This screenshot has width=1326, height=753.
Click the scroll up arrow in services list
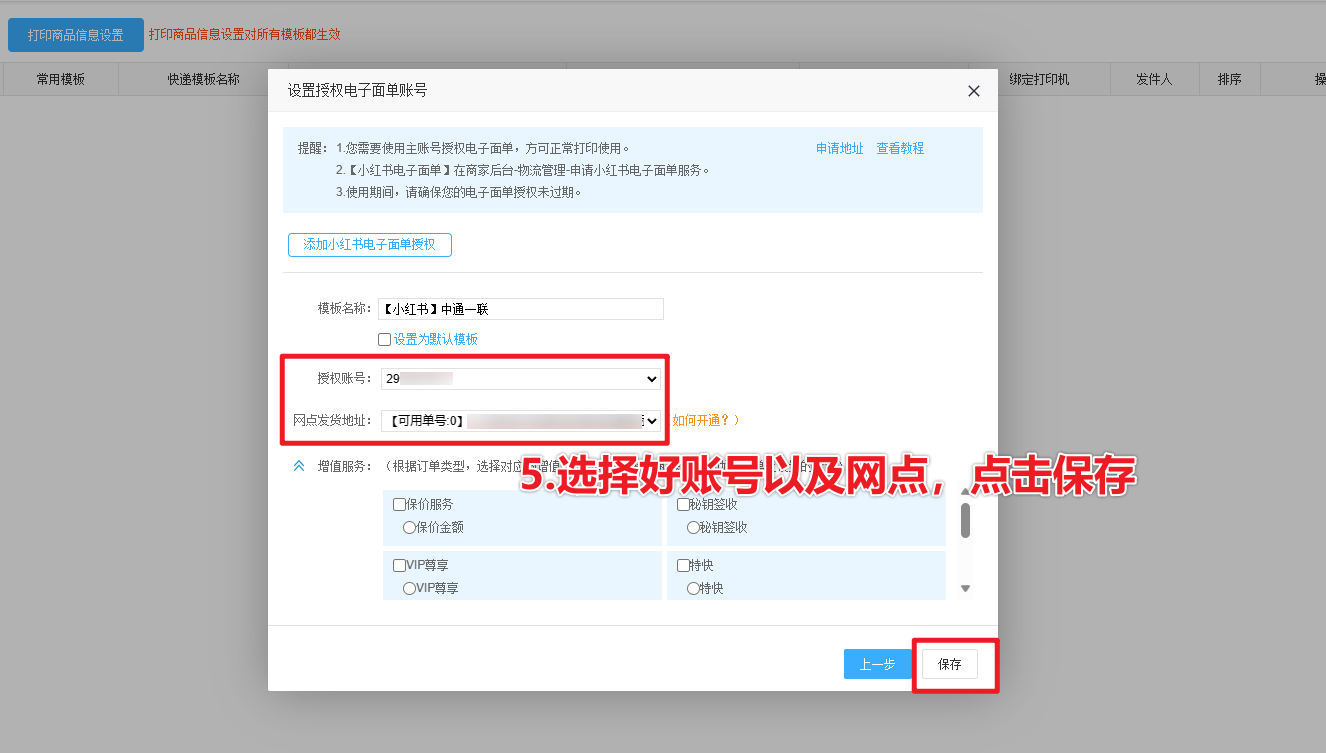click(x=965, y=492)
